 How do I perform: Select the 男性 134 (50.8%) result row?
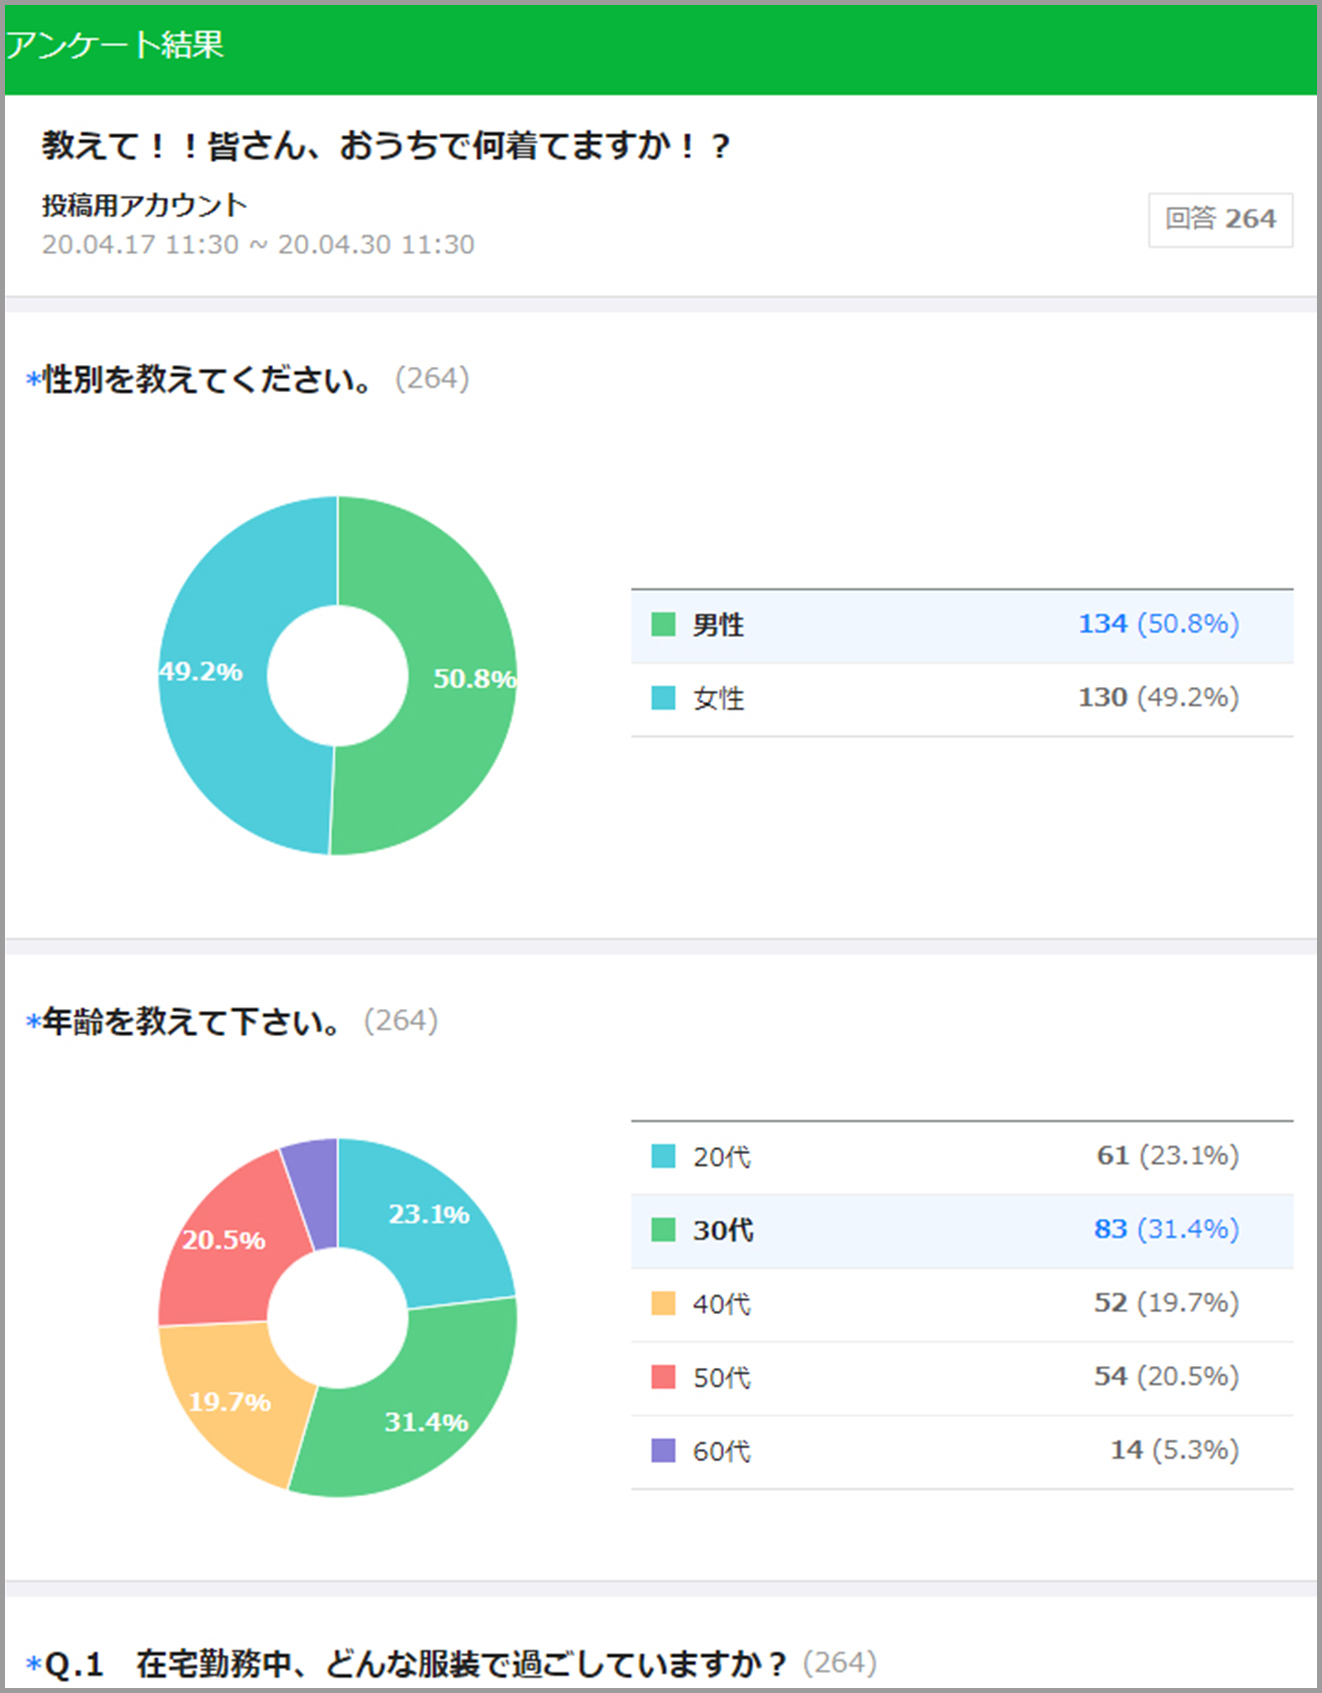(x=961, y=626)
